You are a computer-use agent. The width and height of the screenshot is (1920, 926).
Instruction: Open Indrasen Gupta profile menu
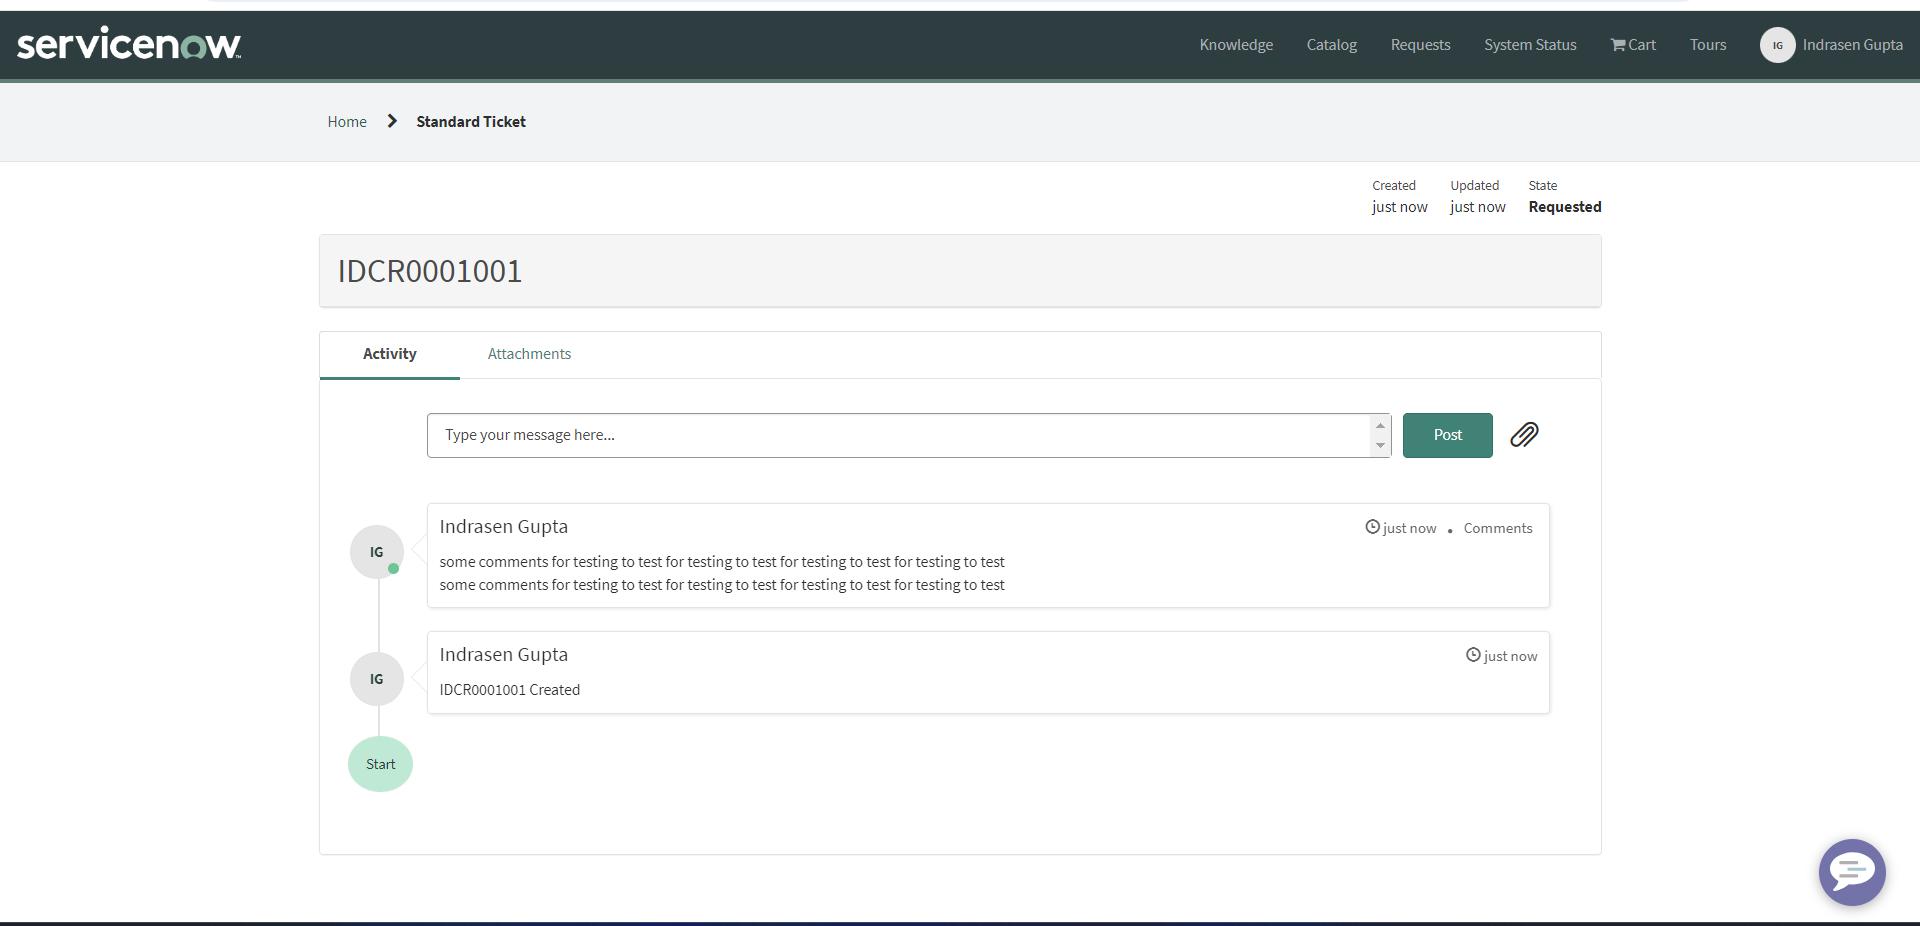1852,45
